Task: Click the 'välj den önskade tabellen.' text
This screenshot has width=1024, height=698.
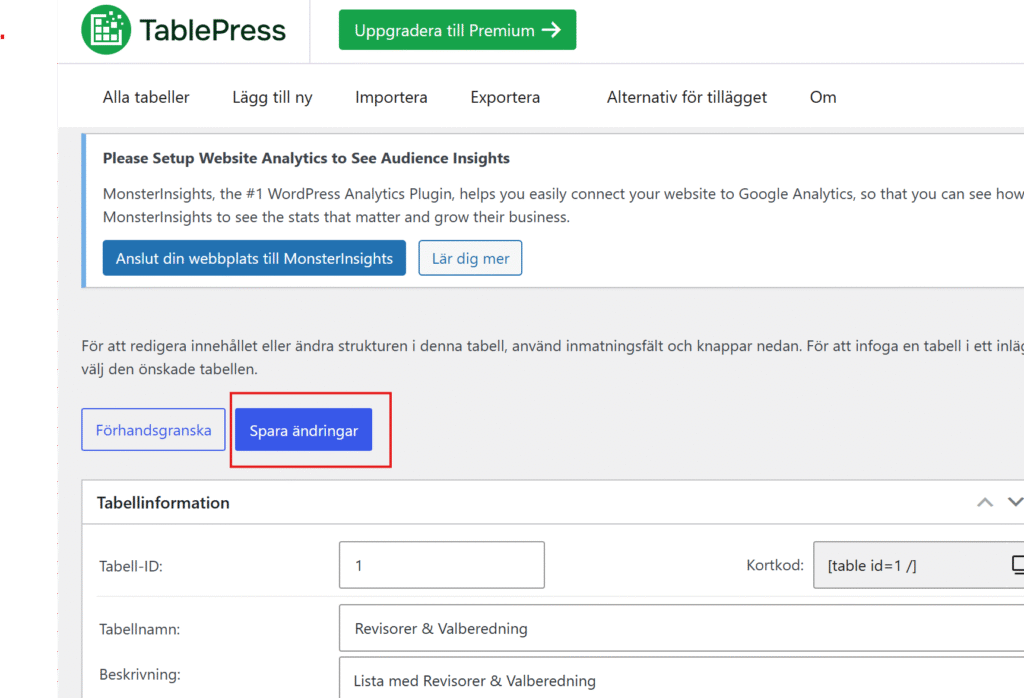Action: [x=170, y=369]
